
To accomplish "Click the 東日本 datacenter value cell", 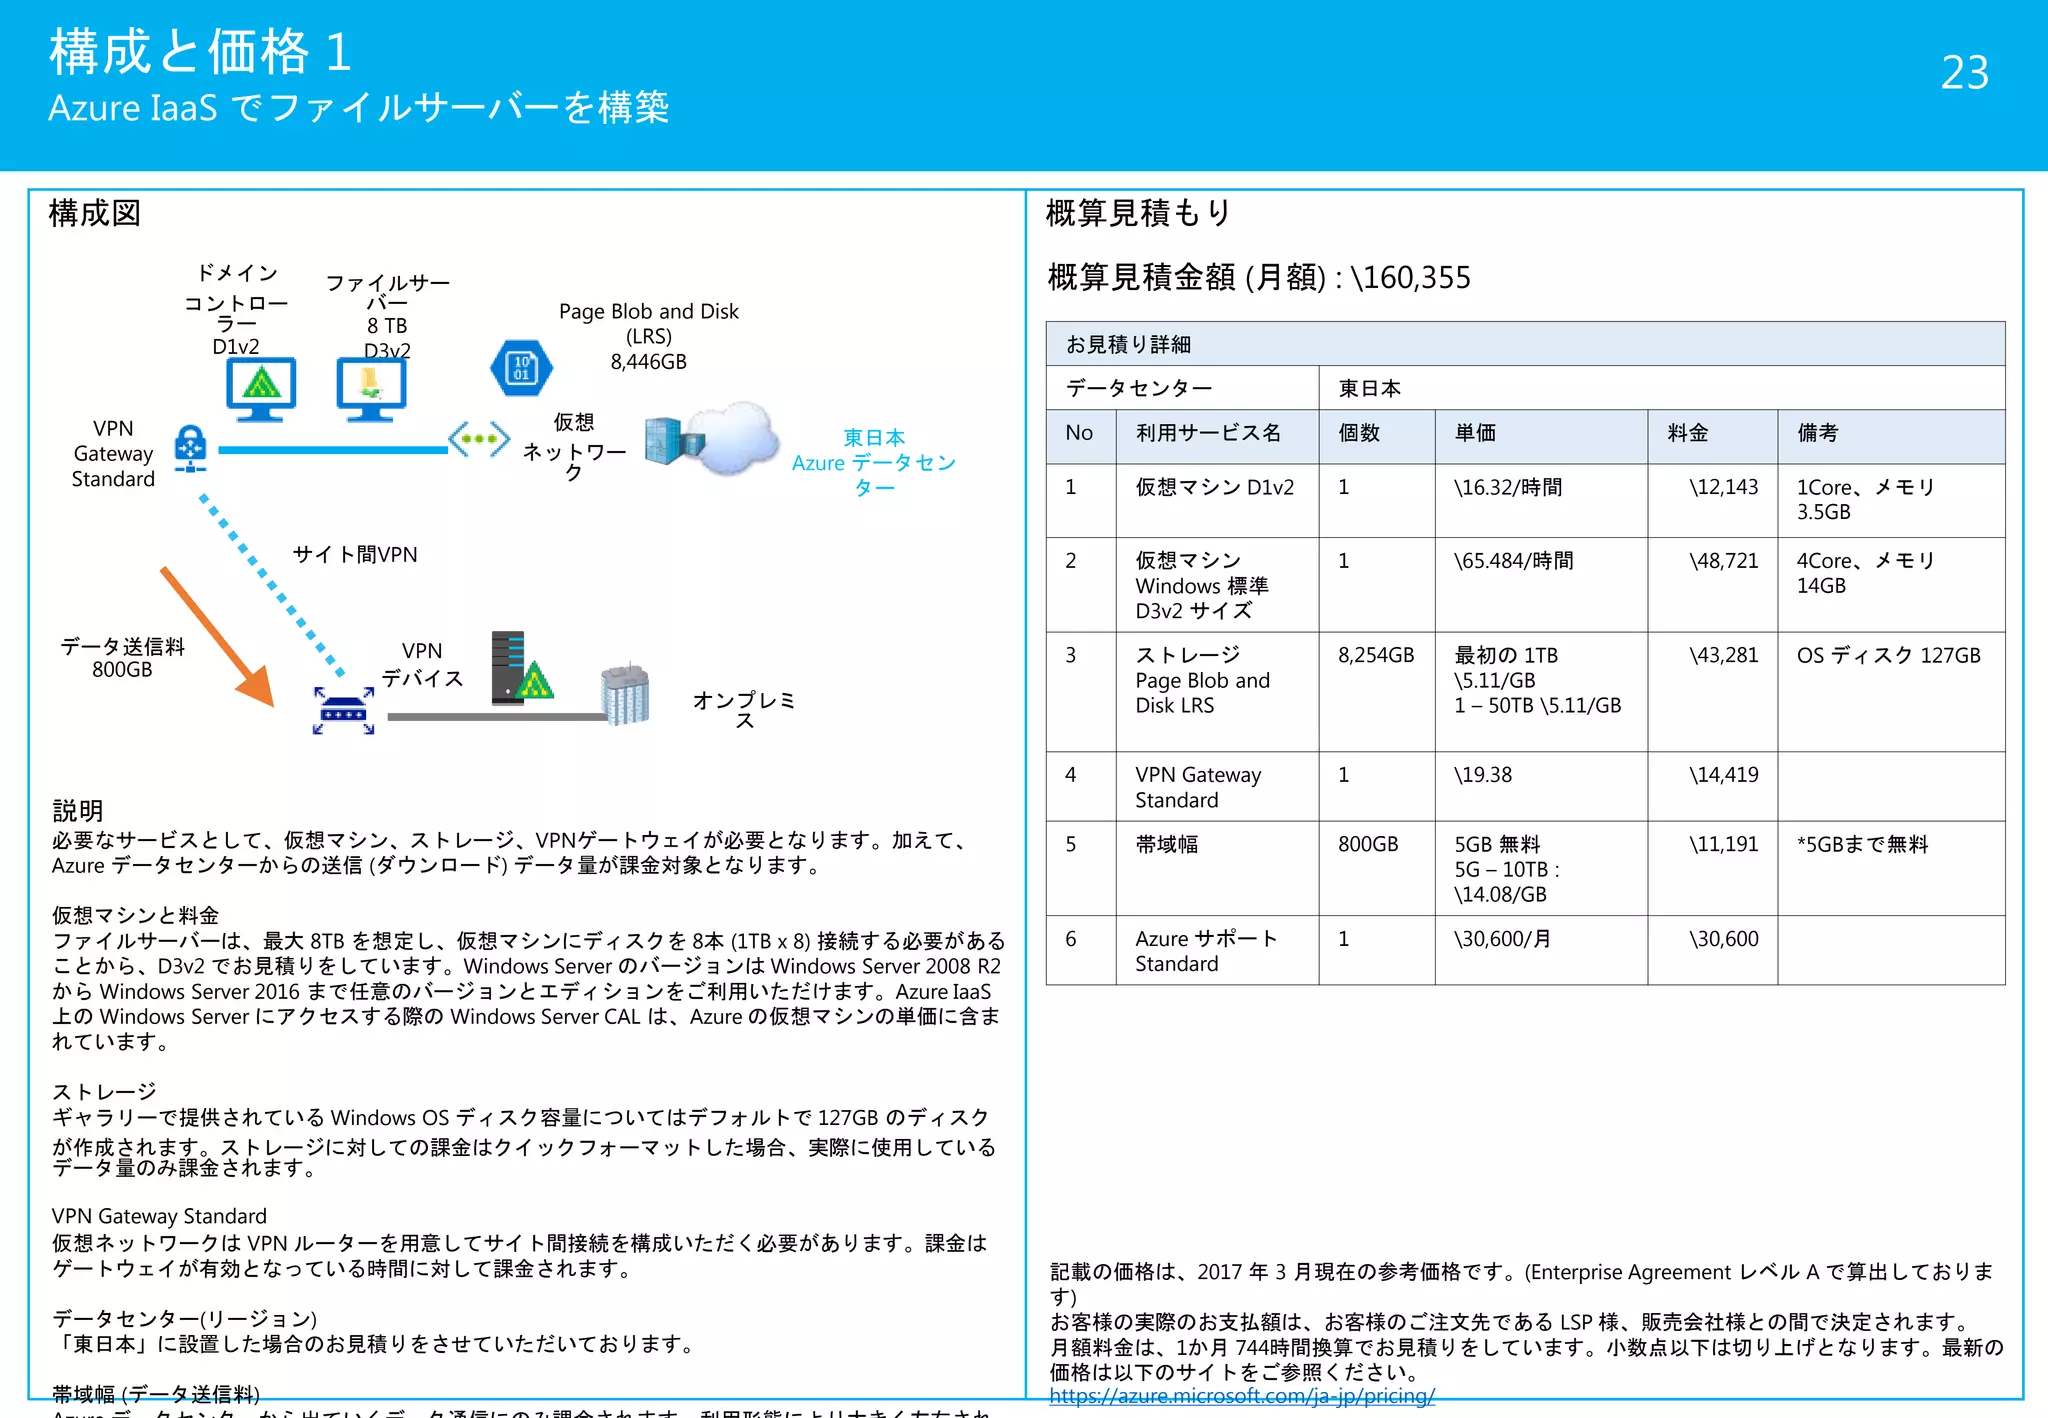I will [1662, 388].
